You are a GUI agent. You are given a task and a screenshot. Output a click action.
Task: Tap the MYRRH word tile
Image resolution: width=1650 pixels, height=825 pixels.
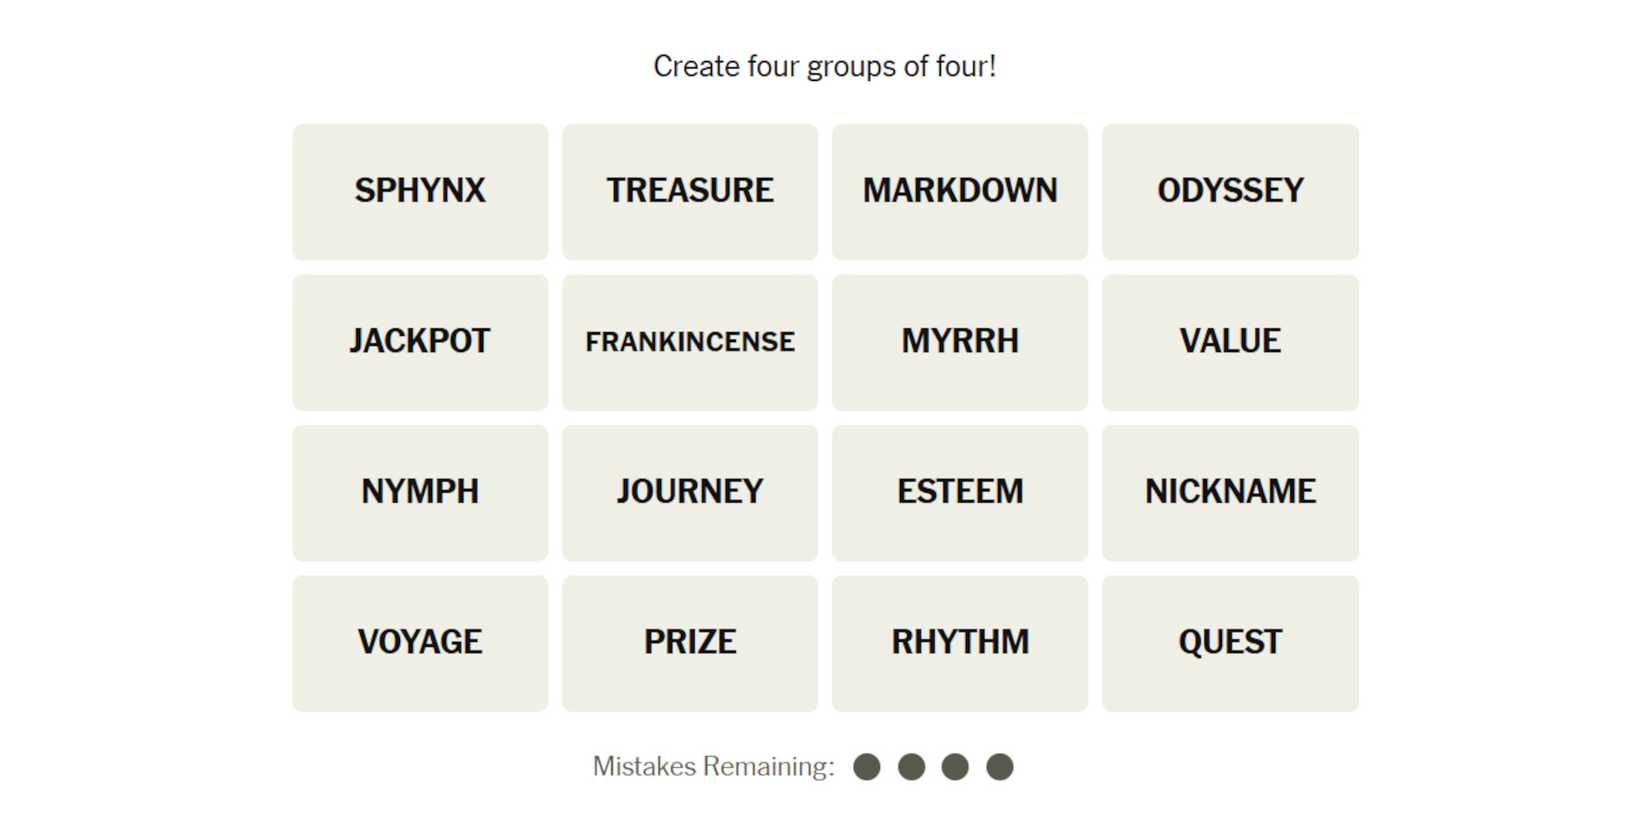[960, 342]
